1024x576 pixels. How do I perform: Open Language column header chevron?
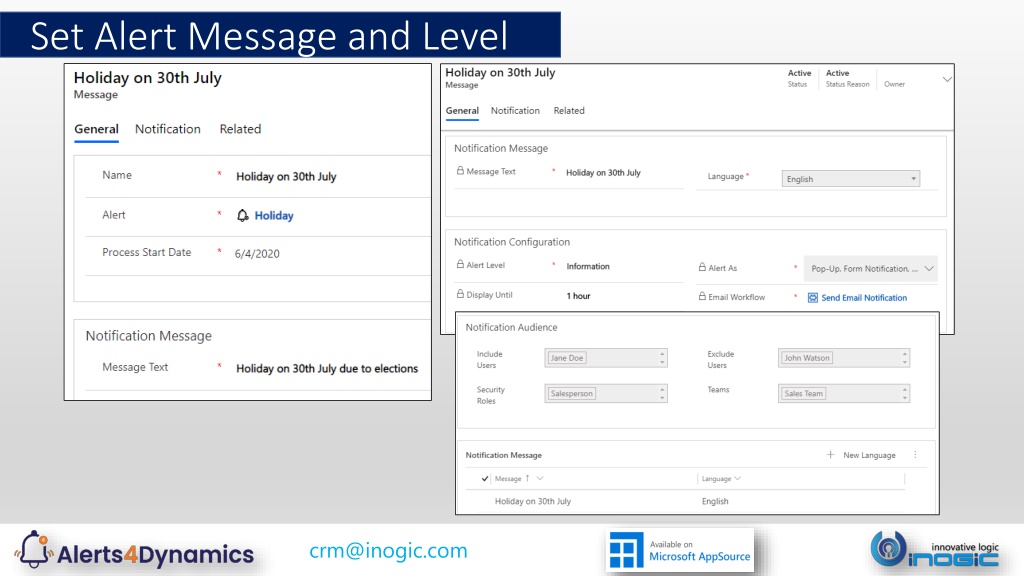tap(737, 479)
